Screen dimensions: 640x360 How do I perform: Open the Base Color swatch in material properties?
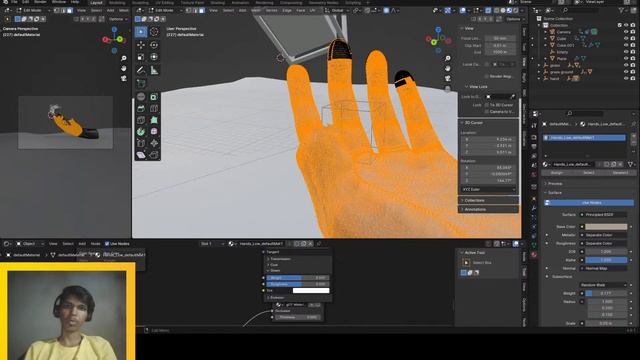[x=606, y=227]
